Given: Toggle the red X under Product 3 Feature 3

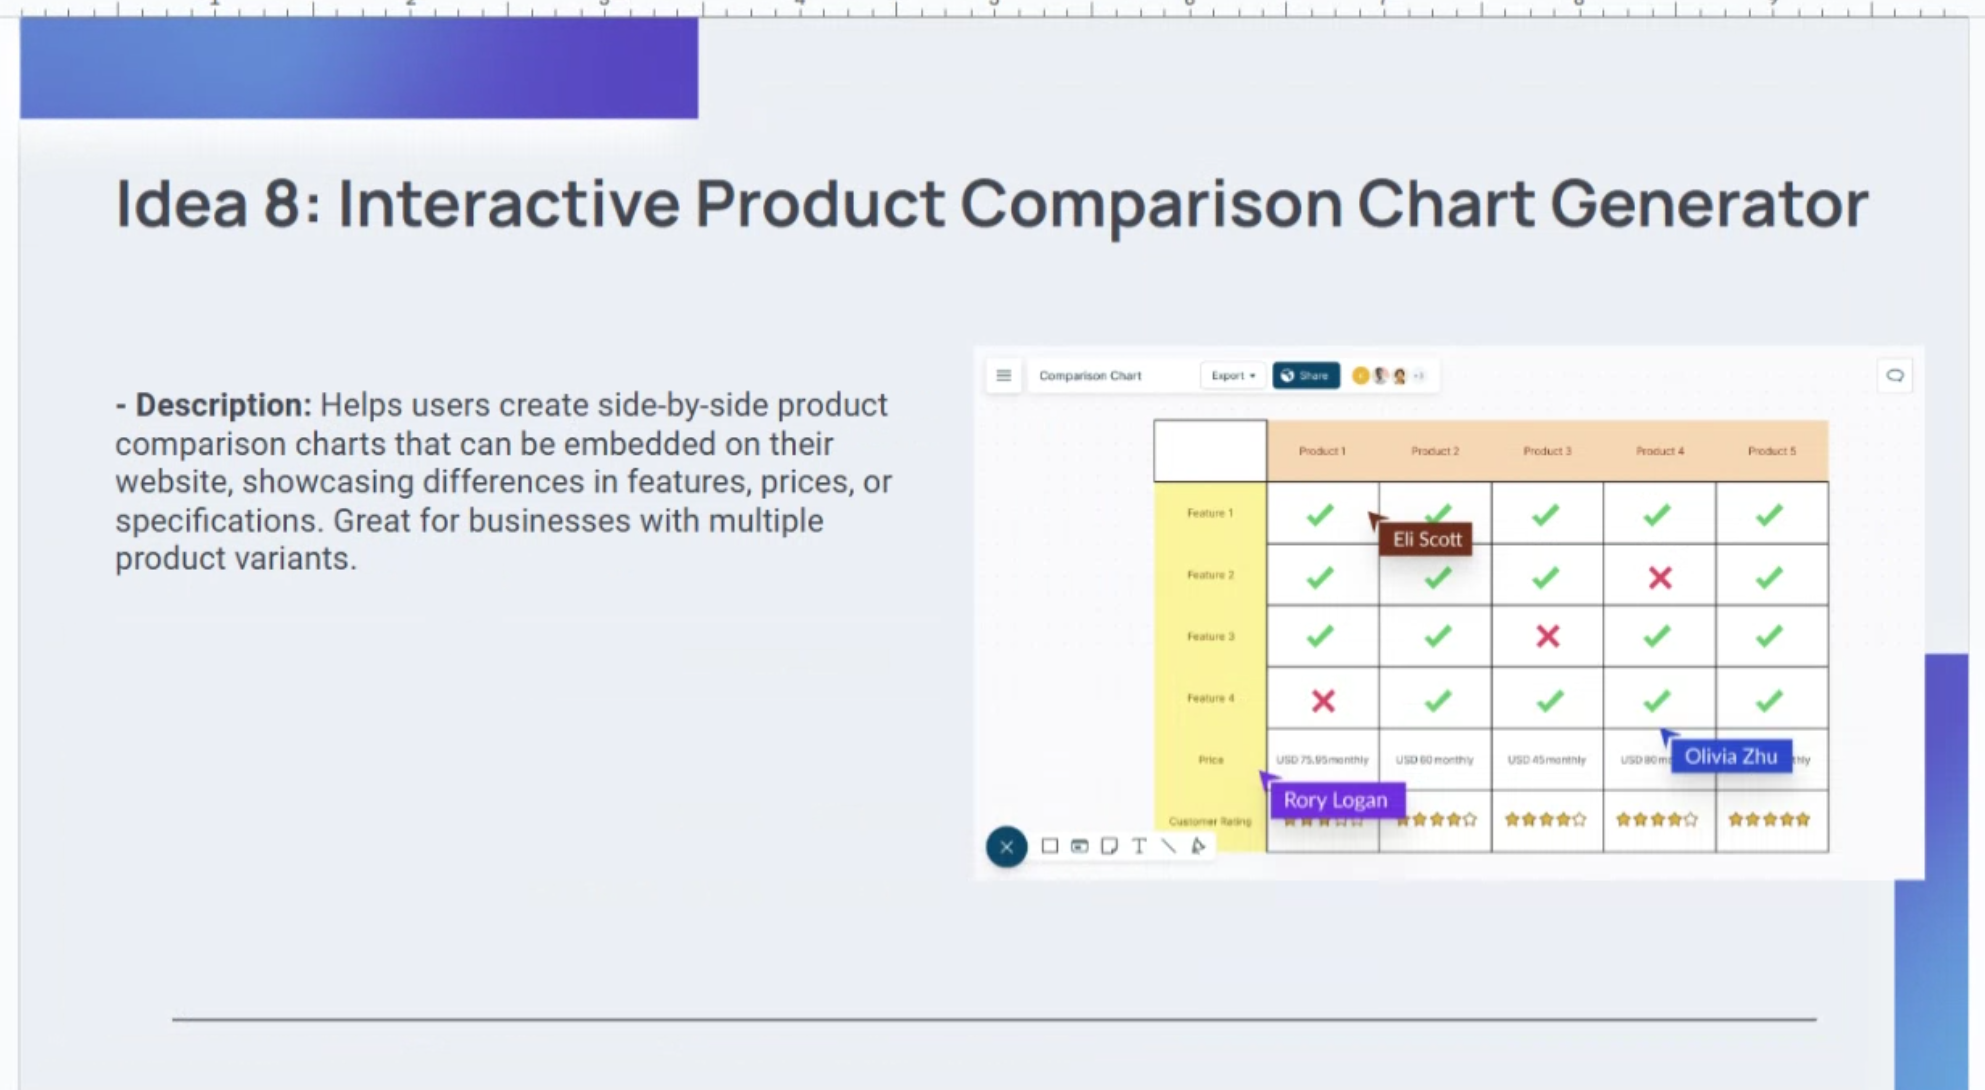Looking at the screenshot, I should tap(1547, 636).
